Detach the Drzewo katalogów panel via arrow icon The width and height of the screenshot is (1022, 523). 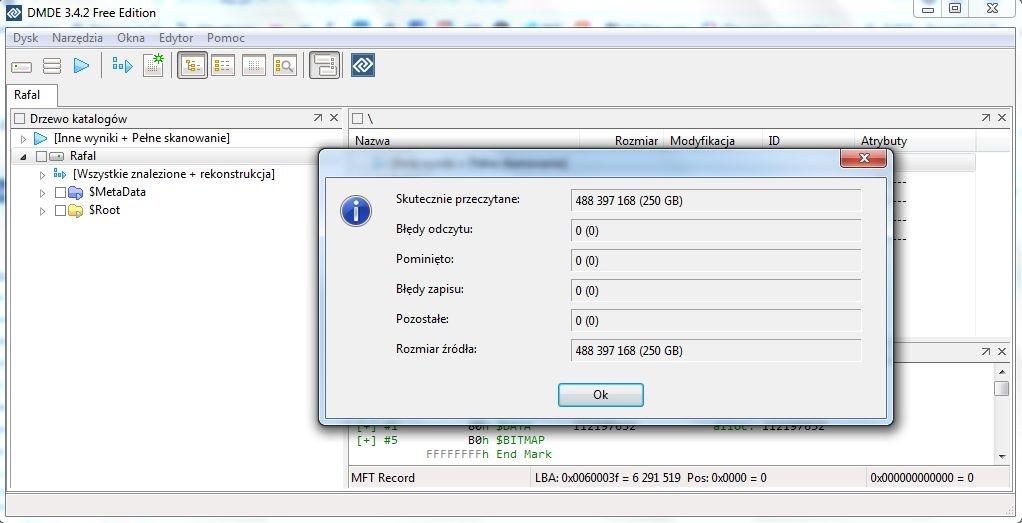pyautogui.click(x=317, y=118)
